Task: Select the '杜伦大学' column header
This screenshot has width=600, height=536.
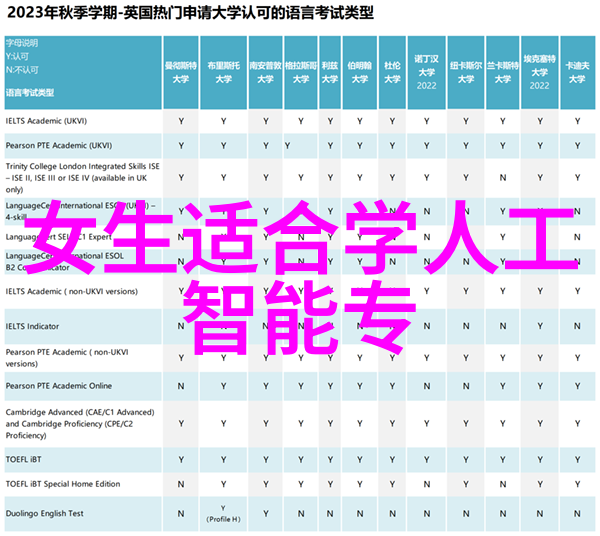Action: pyautogui.click(x=392, y=73)
